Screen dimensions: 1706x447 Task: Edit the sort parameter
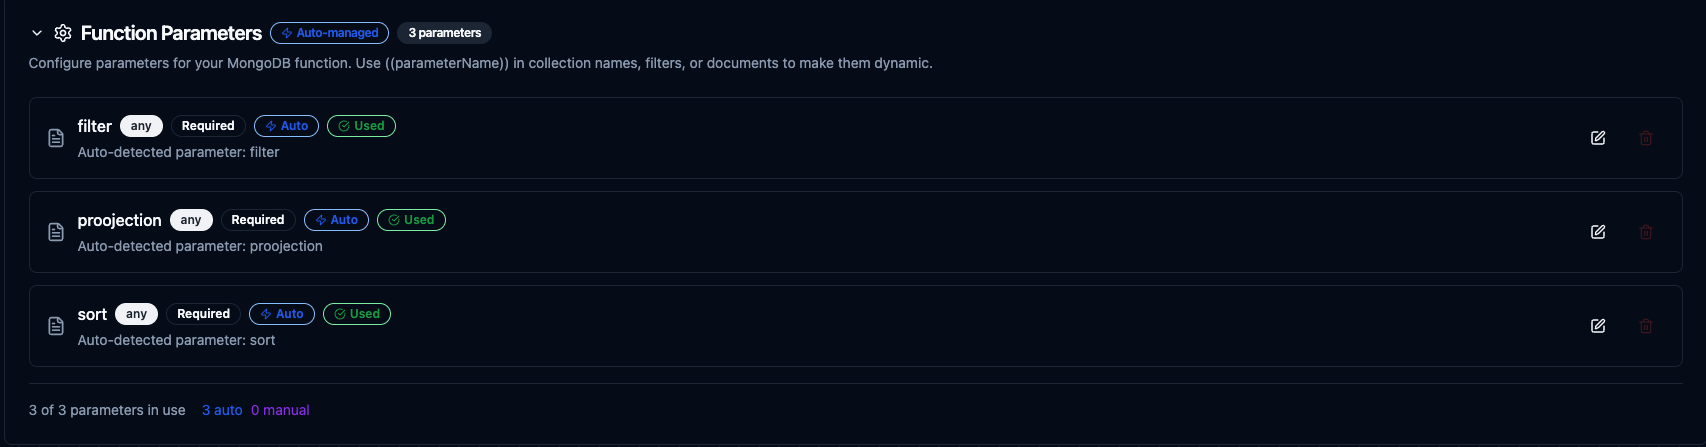pyautogui.click(x=1598, y=326)
